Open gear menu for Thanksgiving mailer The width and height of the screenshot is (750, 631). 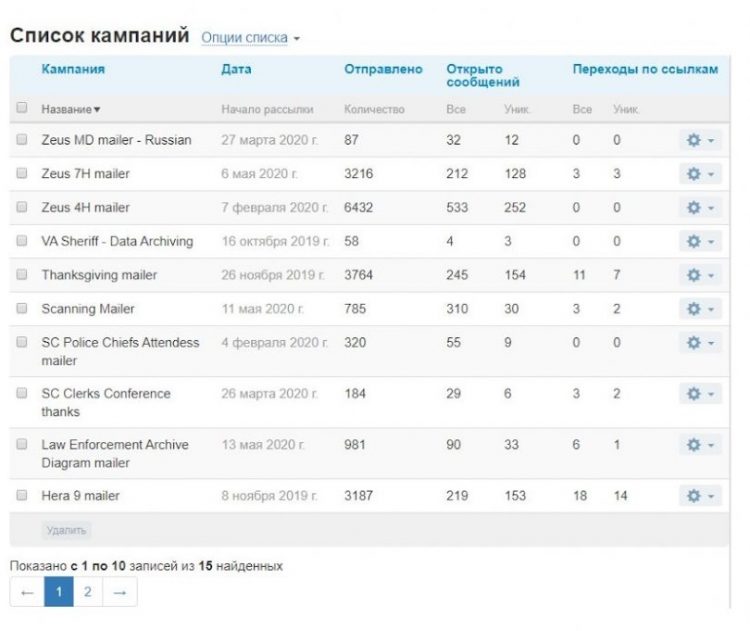[700, 275]
